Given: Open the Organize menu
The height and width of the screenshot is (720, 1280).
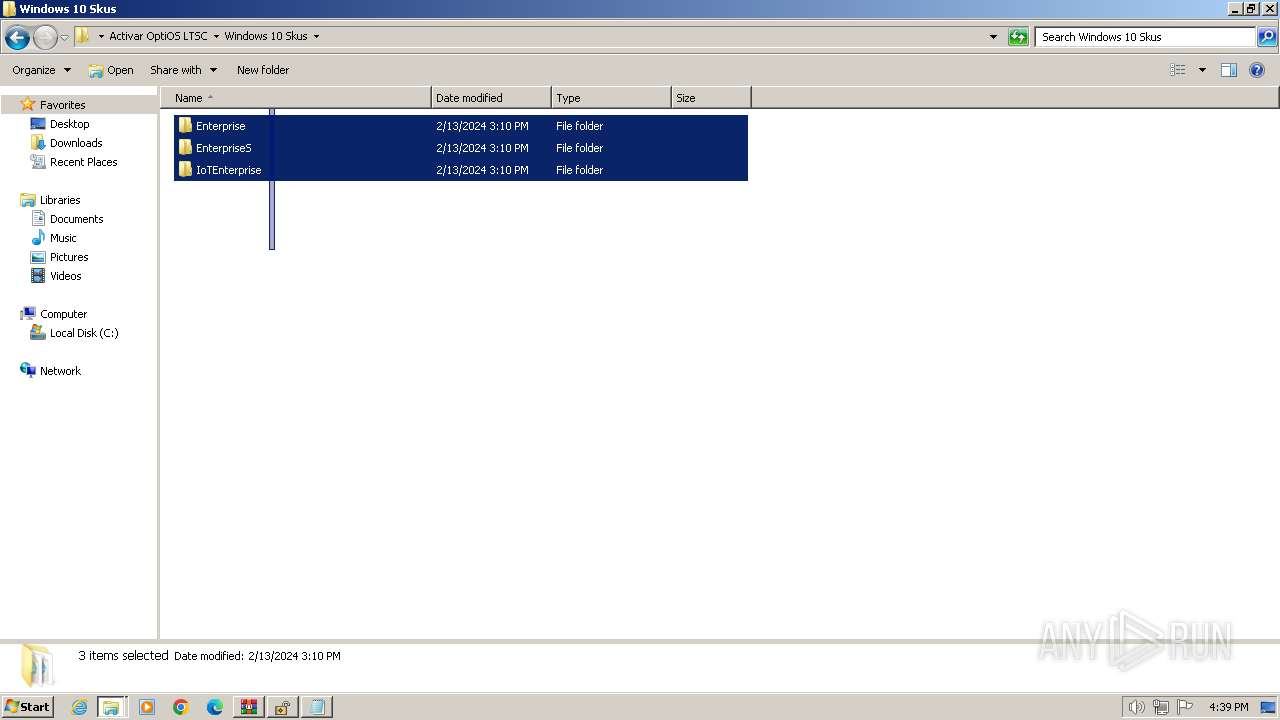Looking at the screenshot, I should 41,70.
